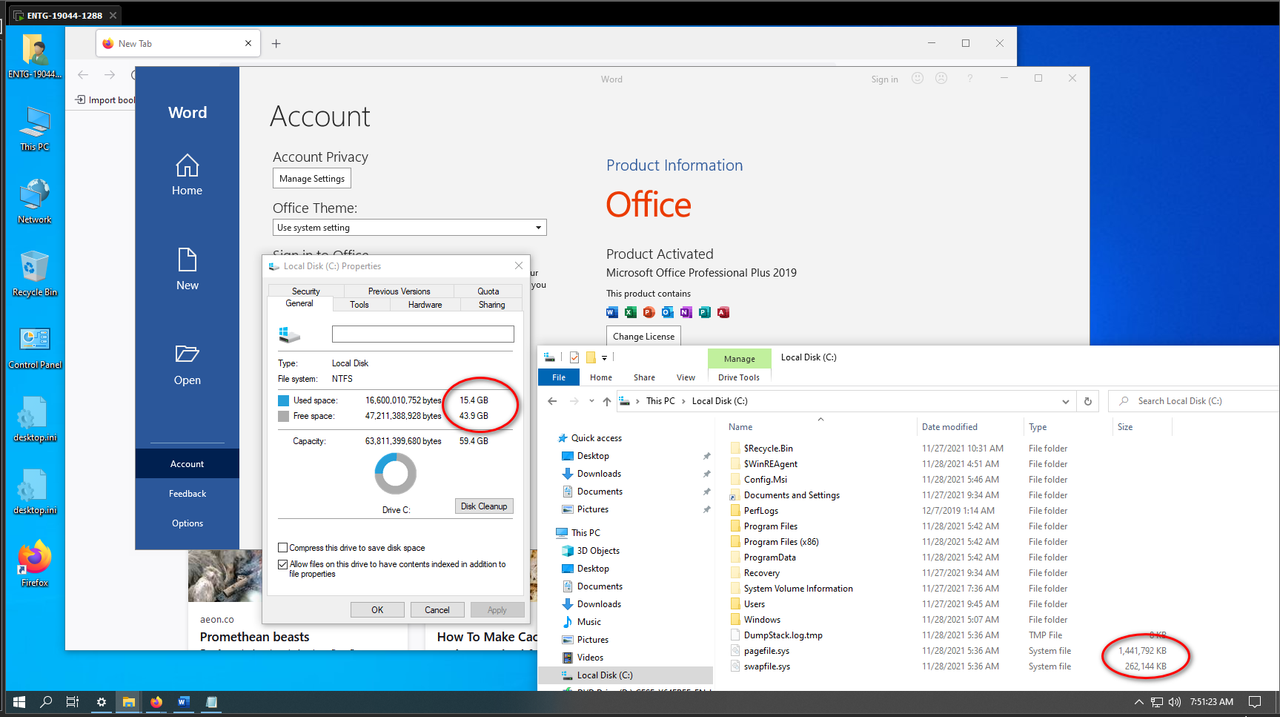Open the Home icon in Word sidebar
This screenshot has height=717, width=1280.
click(187, 165)
